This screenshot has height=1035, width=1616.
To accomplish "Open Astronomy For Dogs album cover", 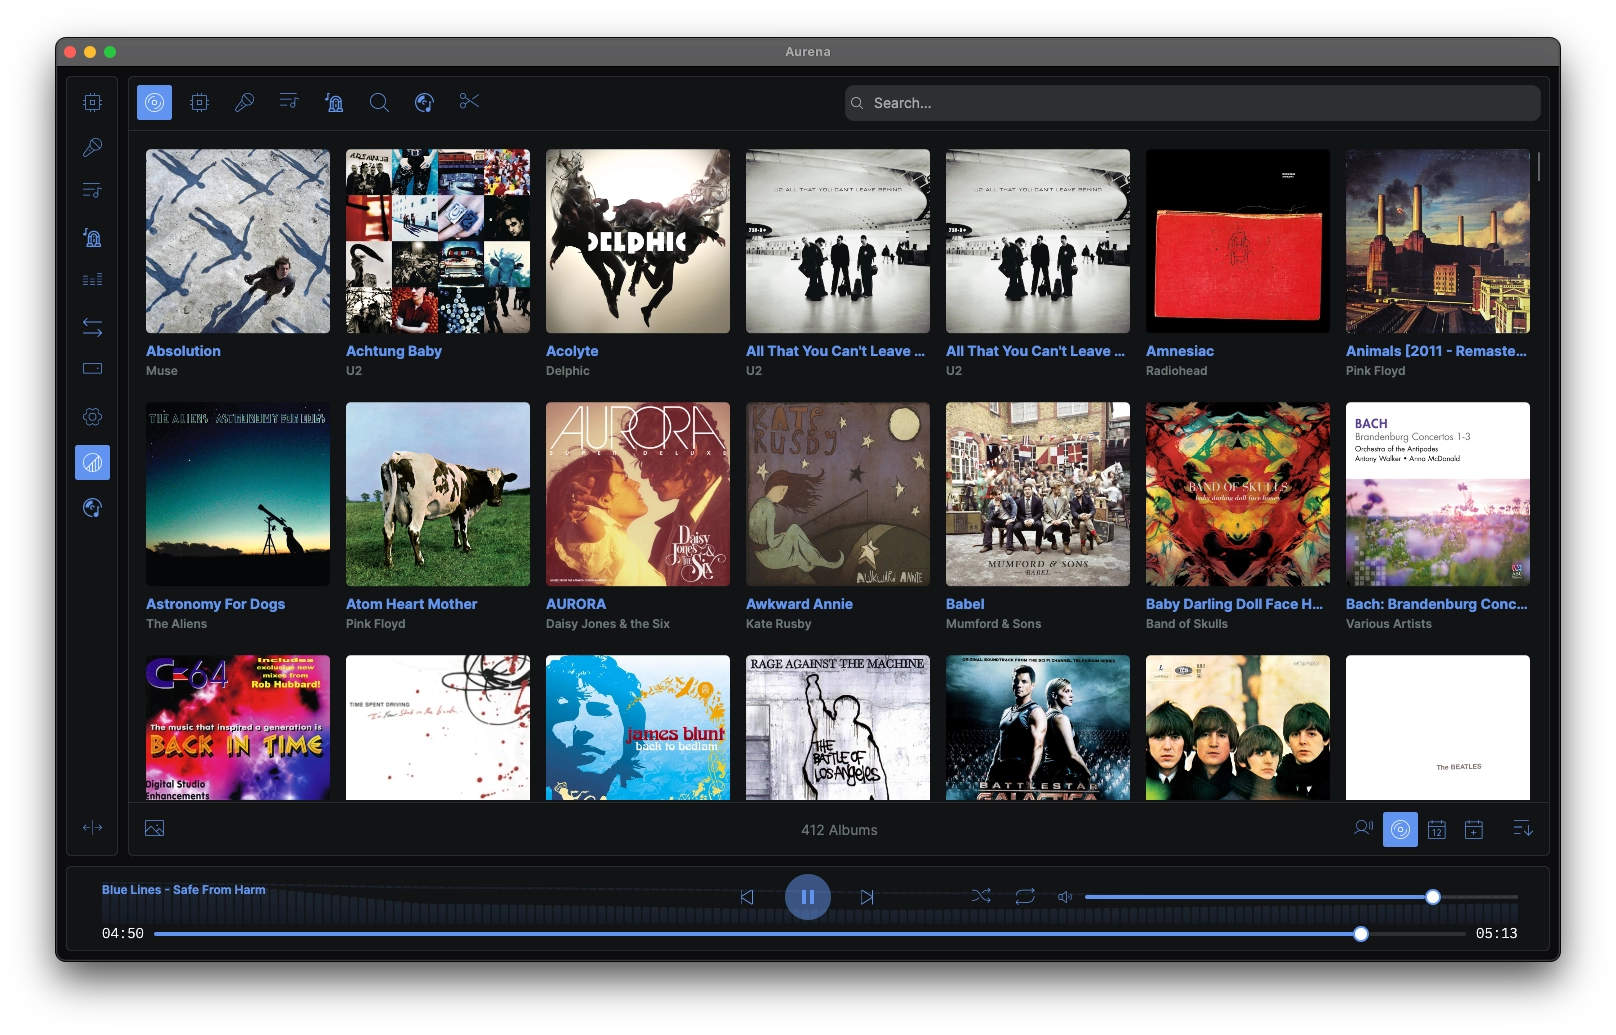I will pyautogui.click(x=238, y=494).
